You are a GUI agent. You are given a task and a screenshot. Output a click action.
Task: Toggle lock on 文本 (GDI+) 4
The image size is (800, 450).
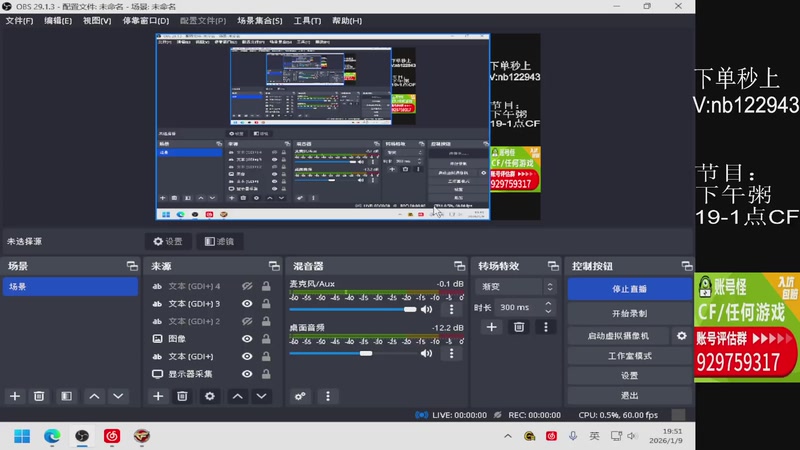[x=266, y=286]
